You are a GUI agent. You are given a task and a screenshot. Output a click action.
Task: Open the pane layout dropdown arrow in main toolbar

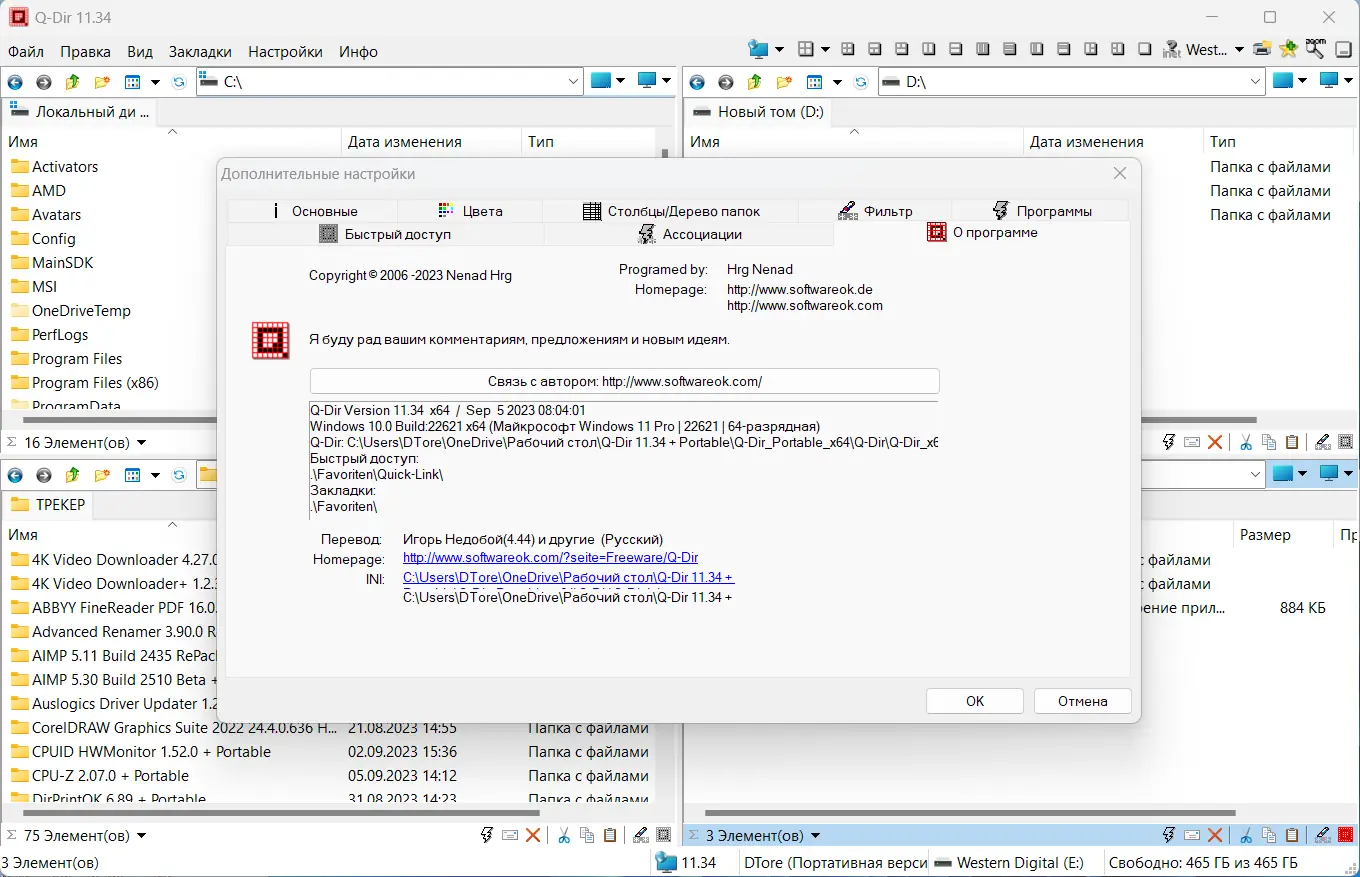(x=825, y=49)
